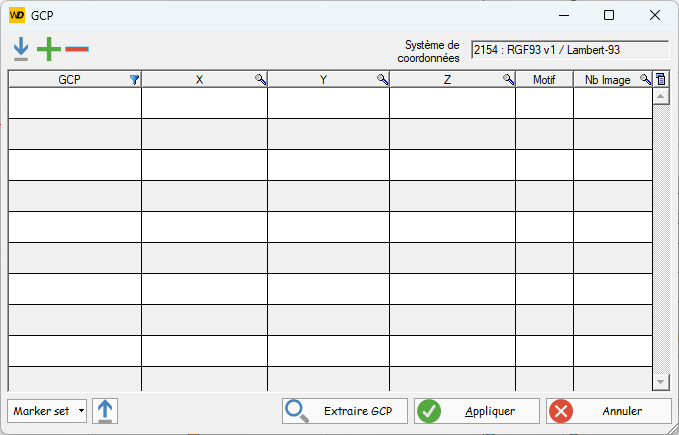Click the filter icon in GCP column
Viewport: 679px width, 435px height.
point(135,79)
